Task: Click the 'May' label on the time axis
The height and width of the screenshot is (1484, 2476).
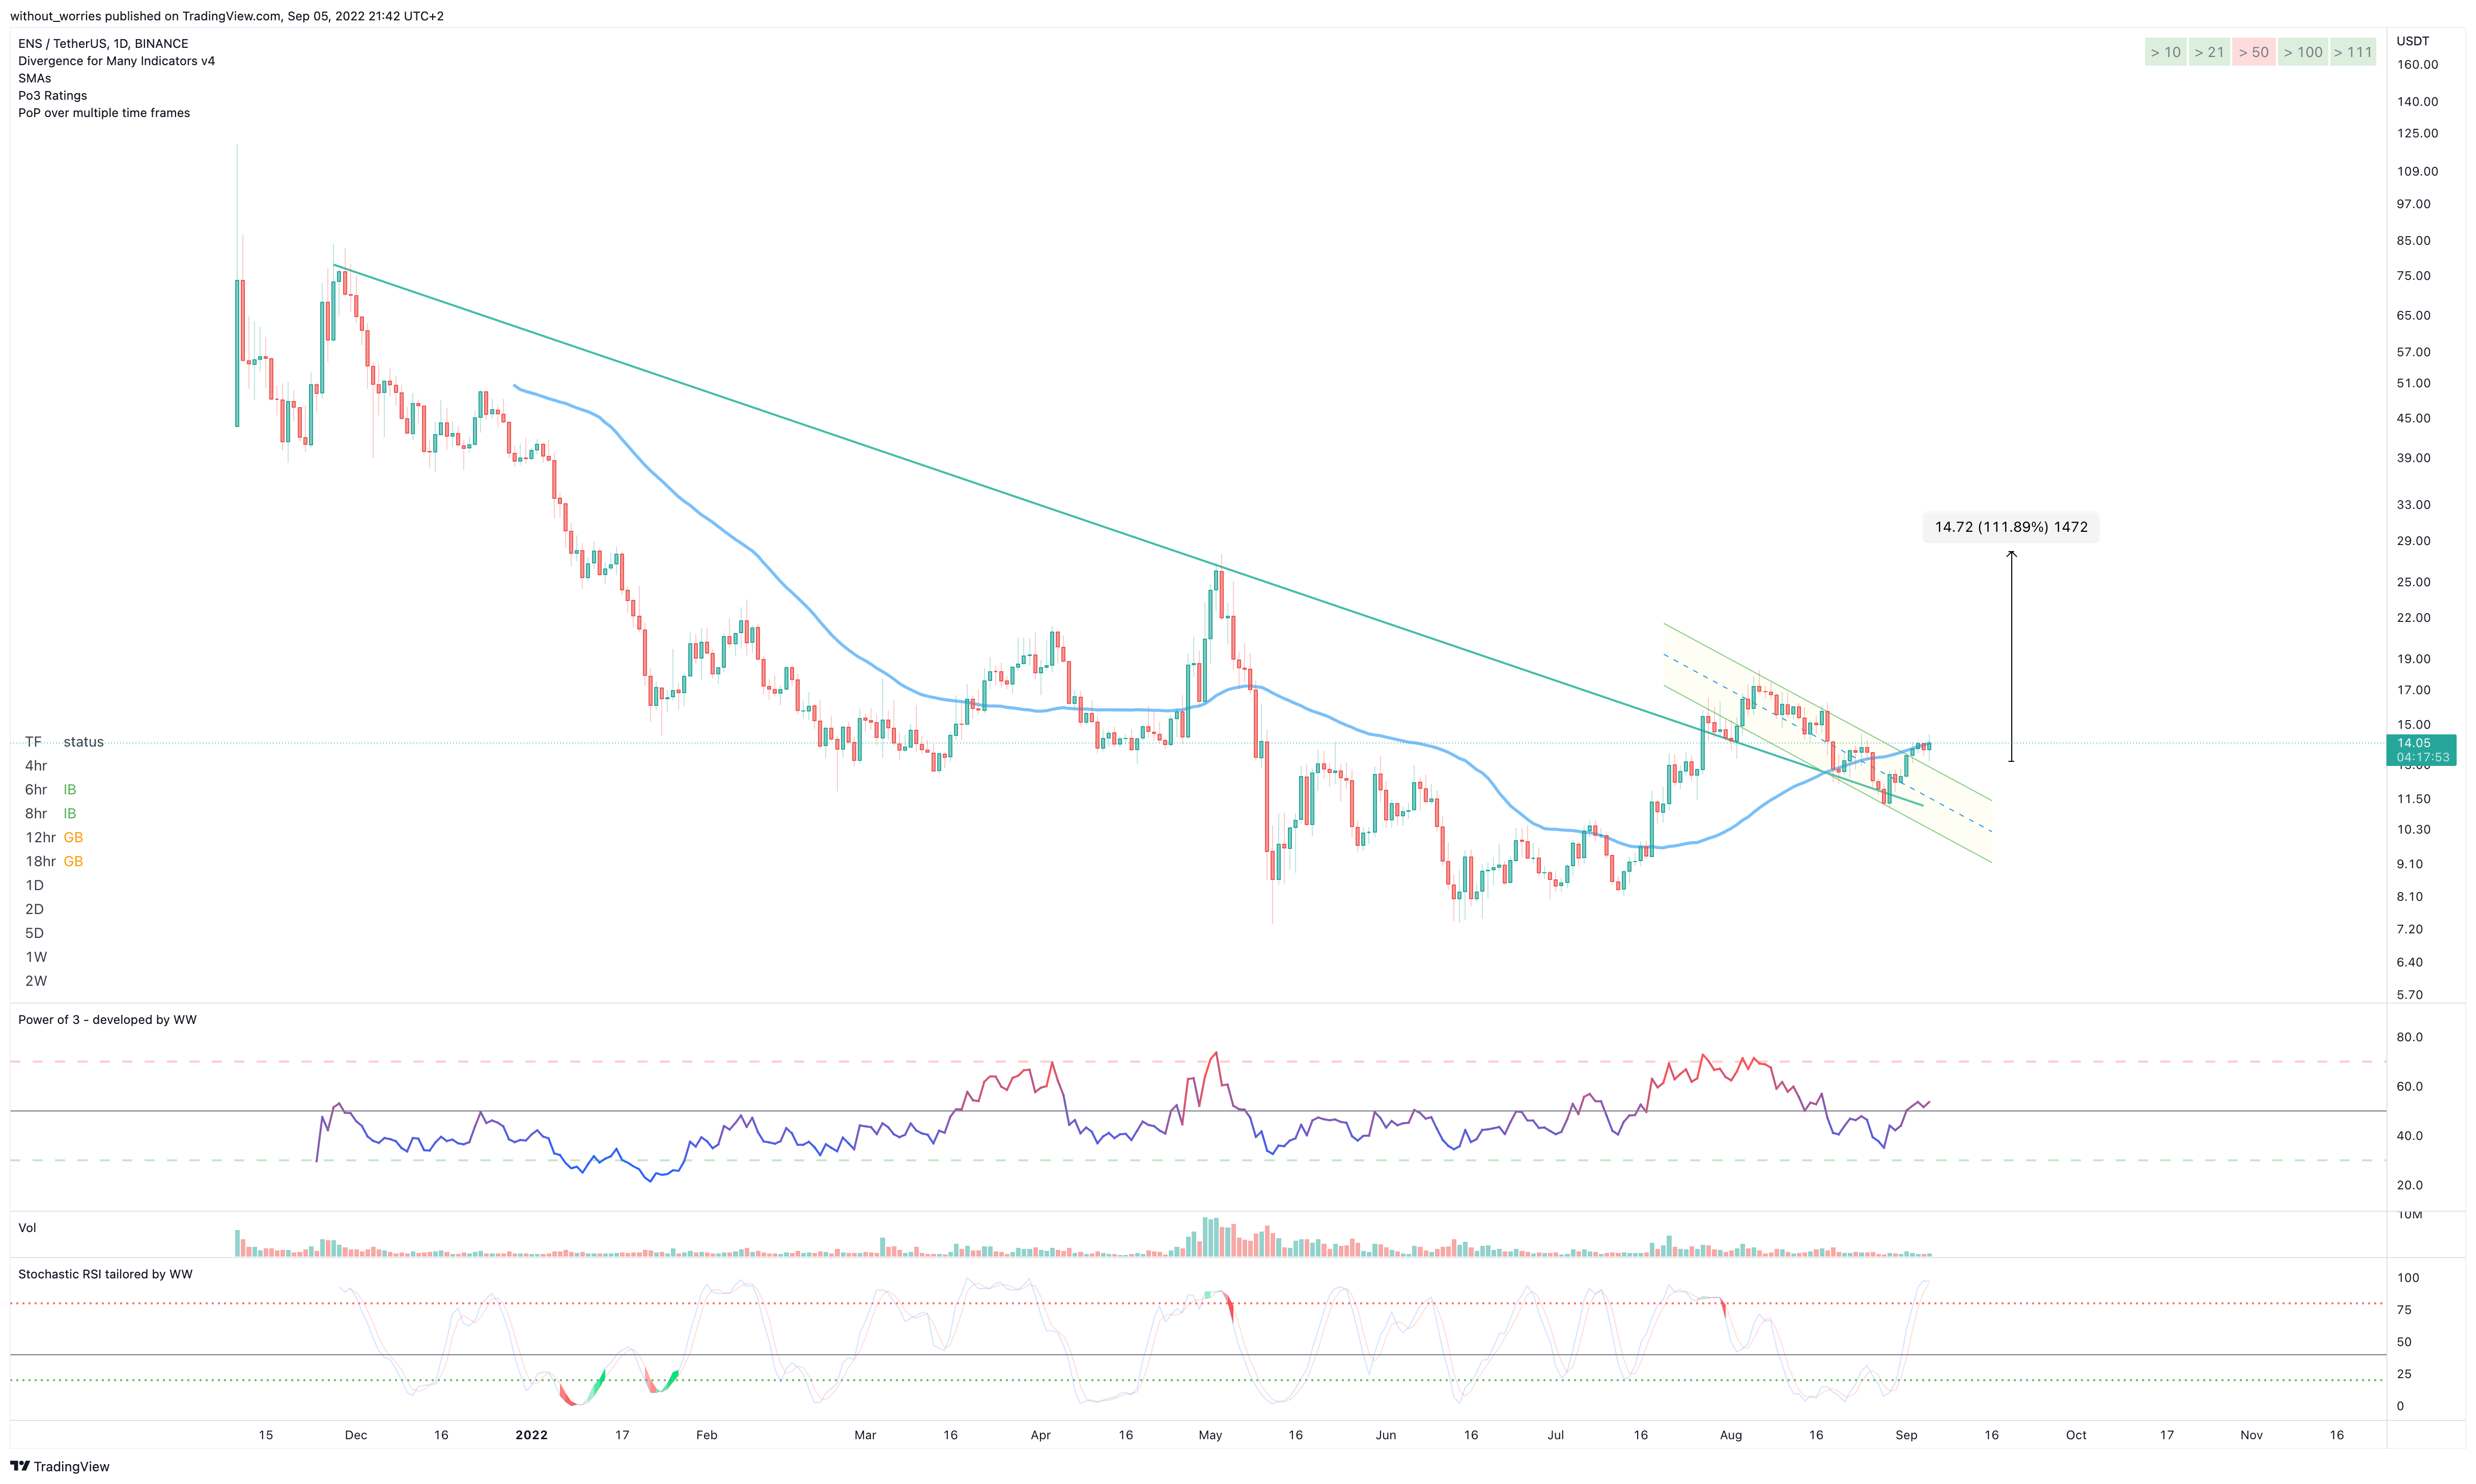Action: coord(1210,1435)
